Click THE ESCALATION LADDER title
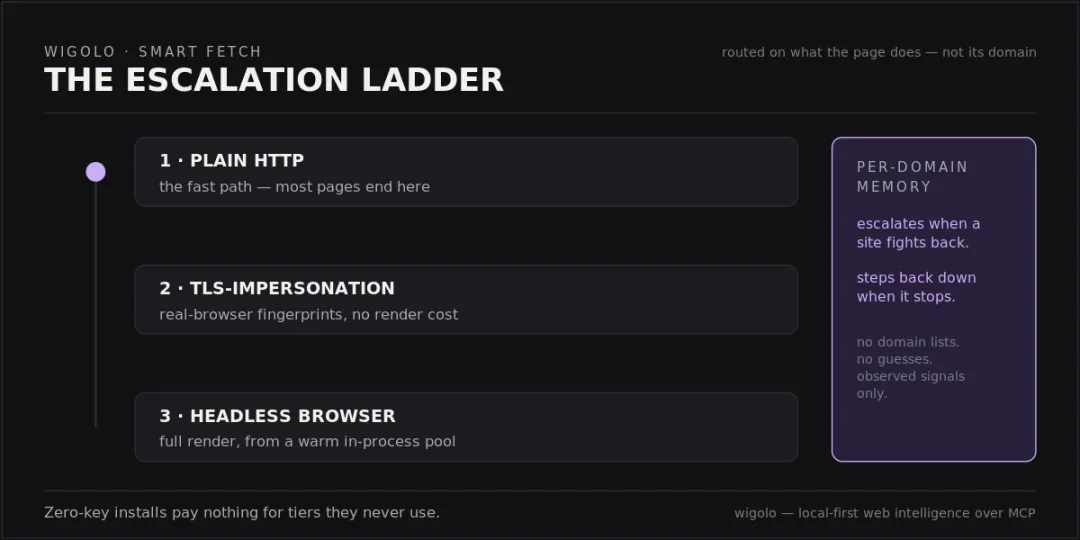Viewport: 1080px width, 540px height. tap(274, 80)
